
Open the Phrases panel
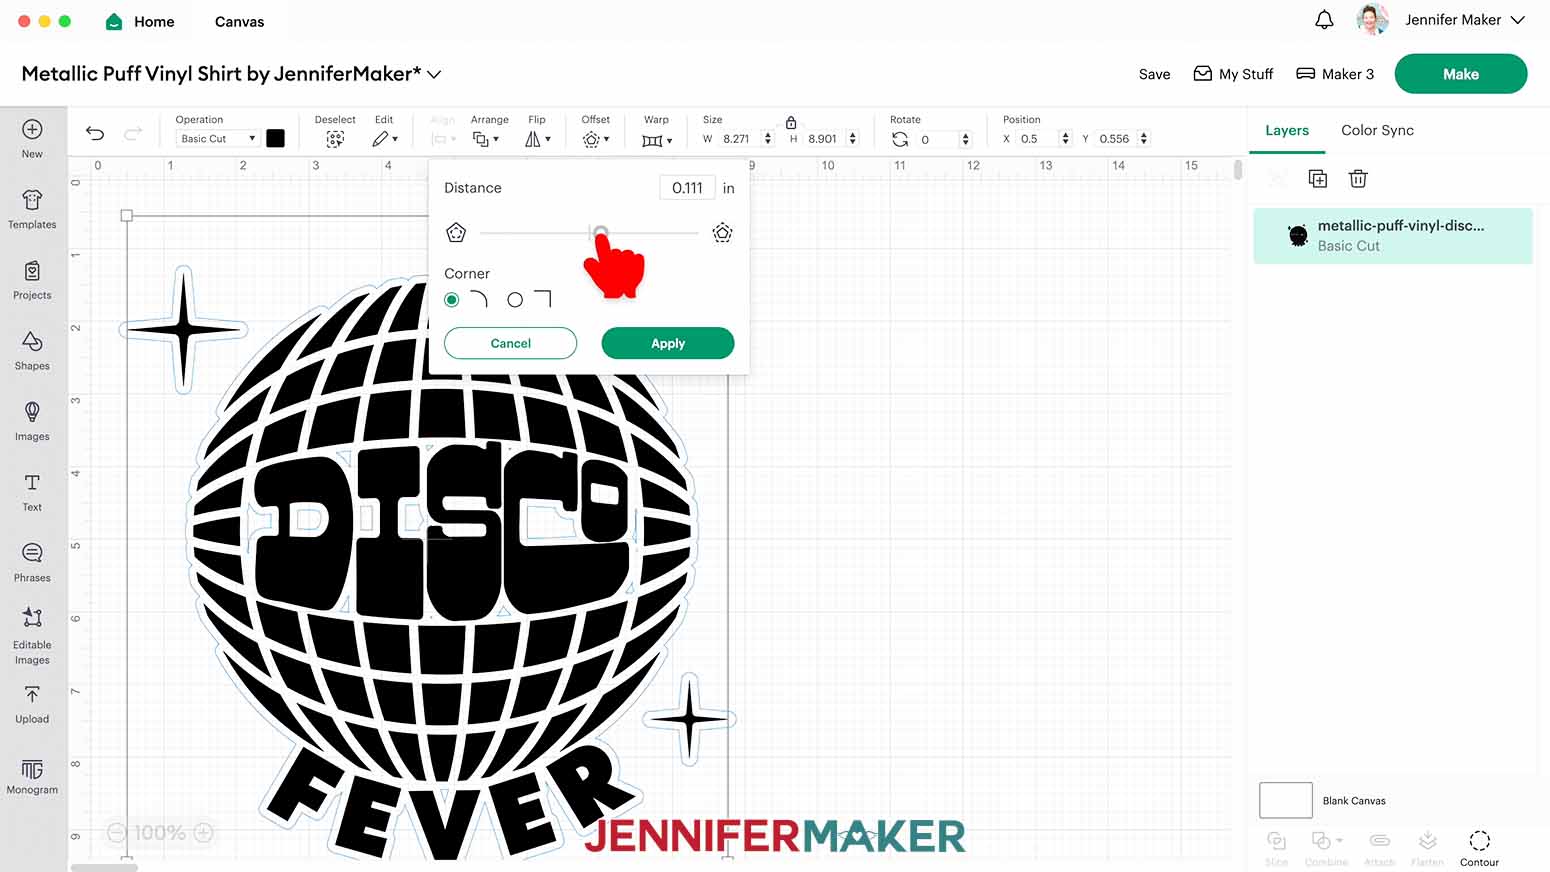click(x=32, y=553)
